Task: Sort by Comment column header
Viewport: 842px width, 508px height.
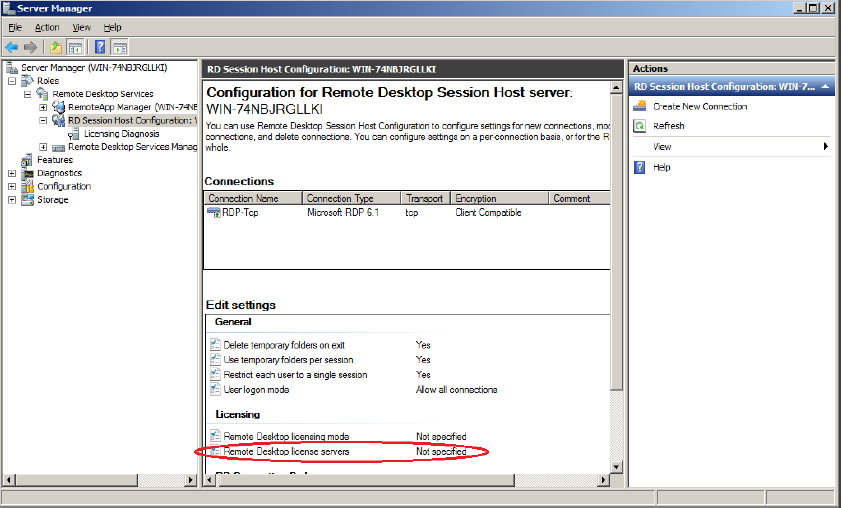Action: coord(580,198)
